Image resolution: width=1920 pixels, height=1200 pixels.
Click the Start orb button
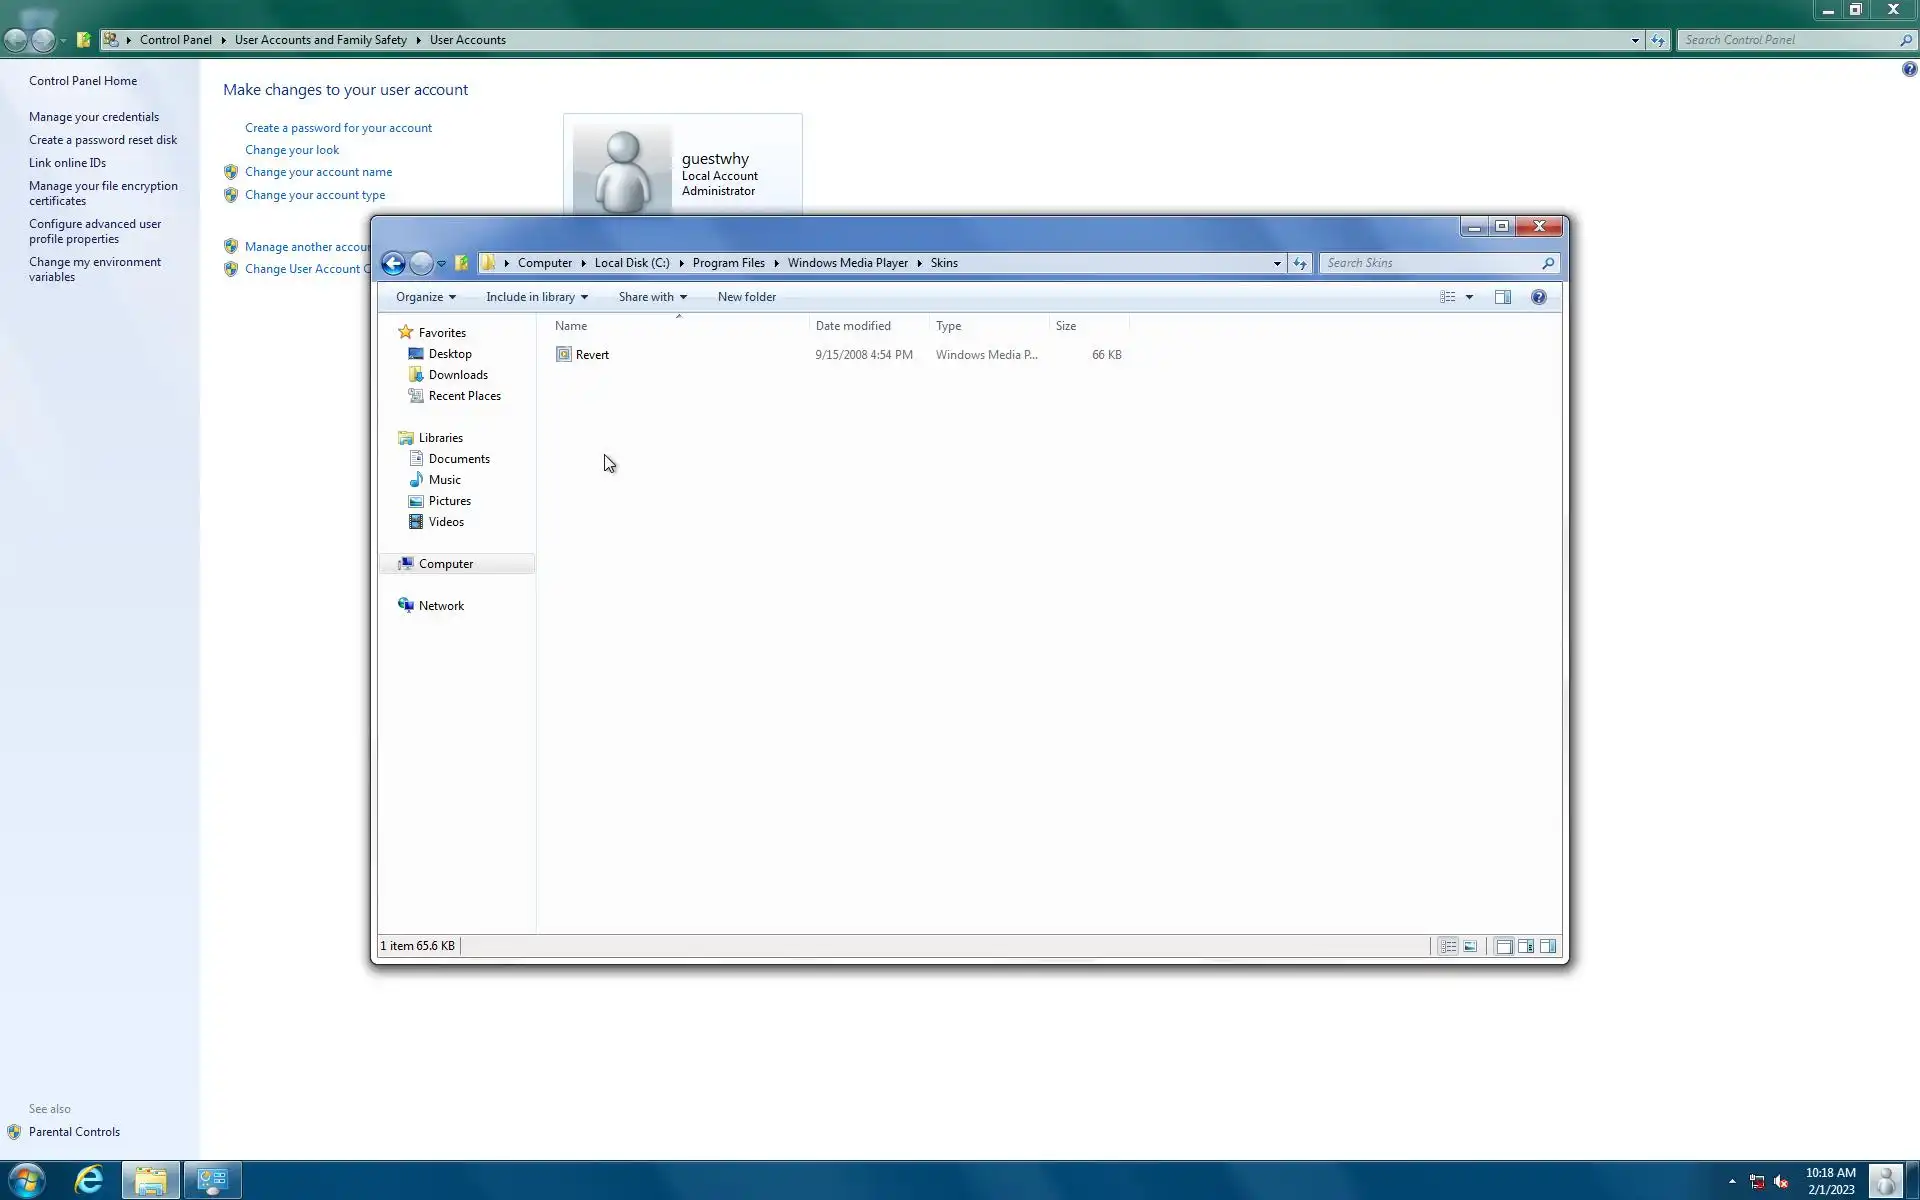[x=26, y=1180]
